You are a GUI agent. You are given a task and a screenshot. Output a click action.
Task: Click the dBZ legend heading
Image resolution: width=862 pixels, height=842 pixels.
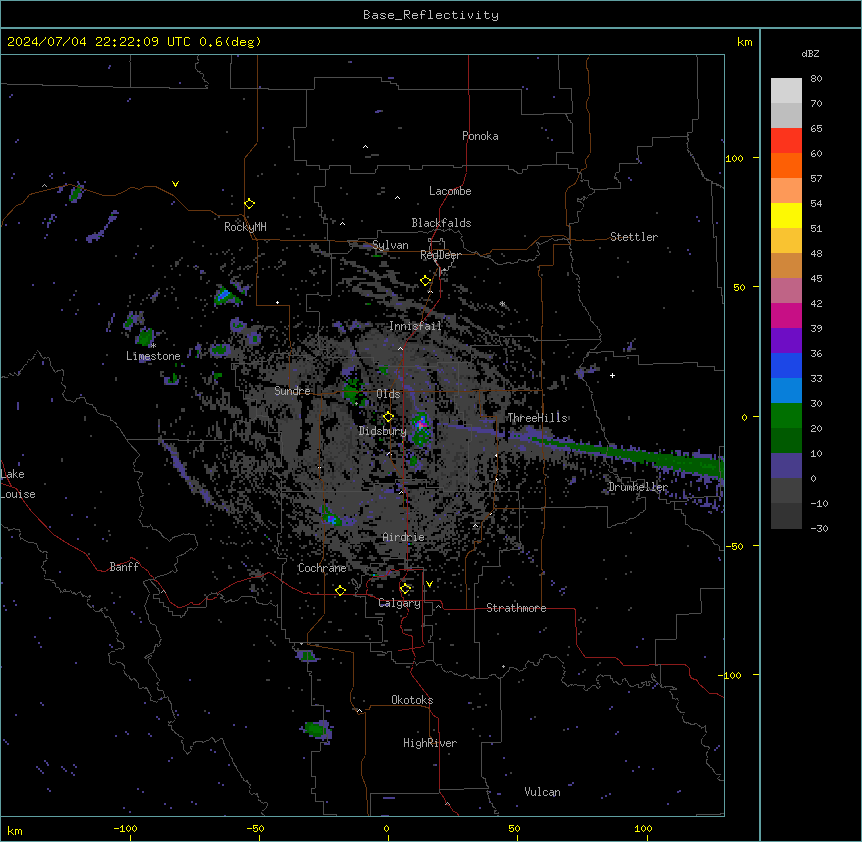[810, 53]
